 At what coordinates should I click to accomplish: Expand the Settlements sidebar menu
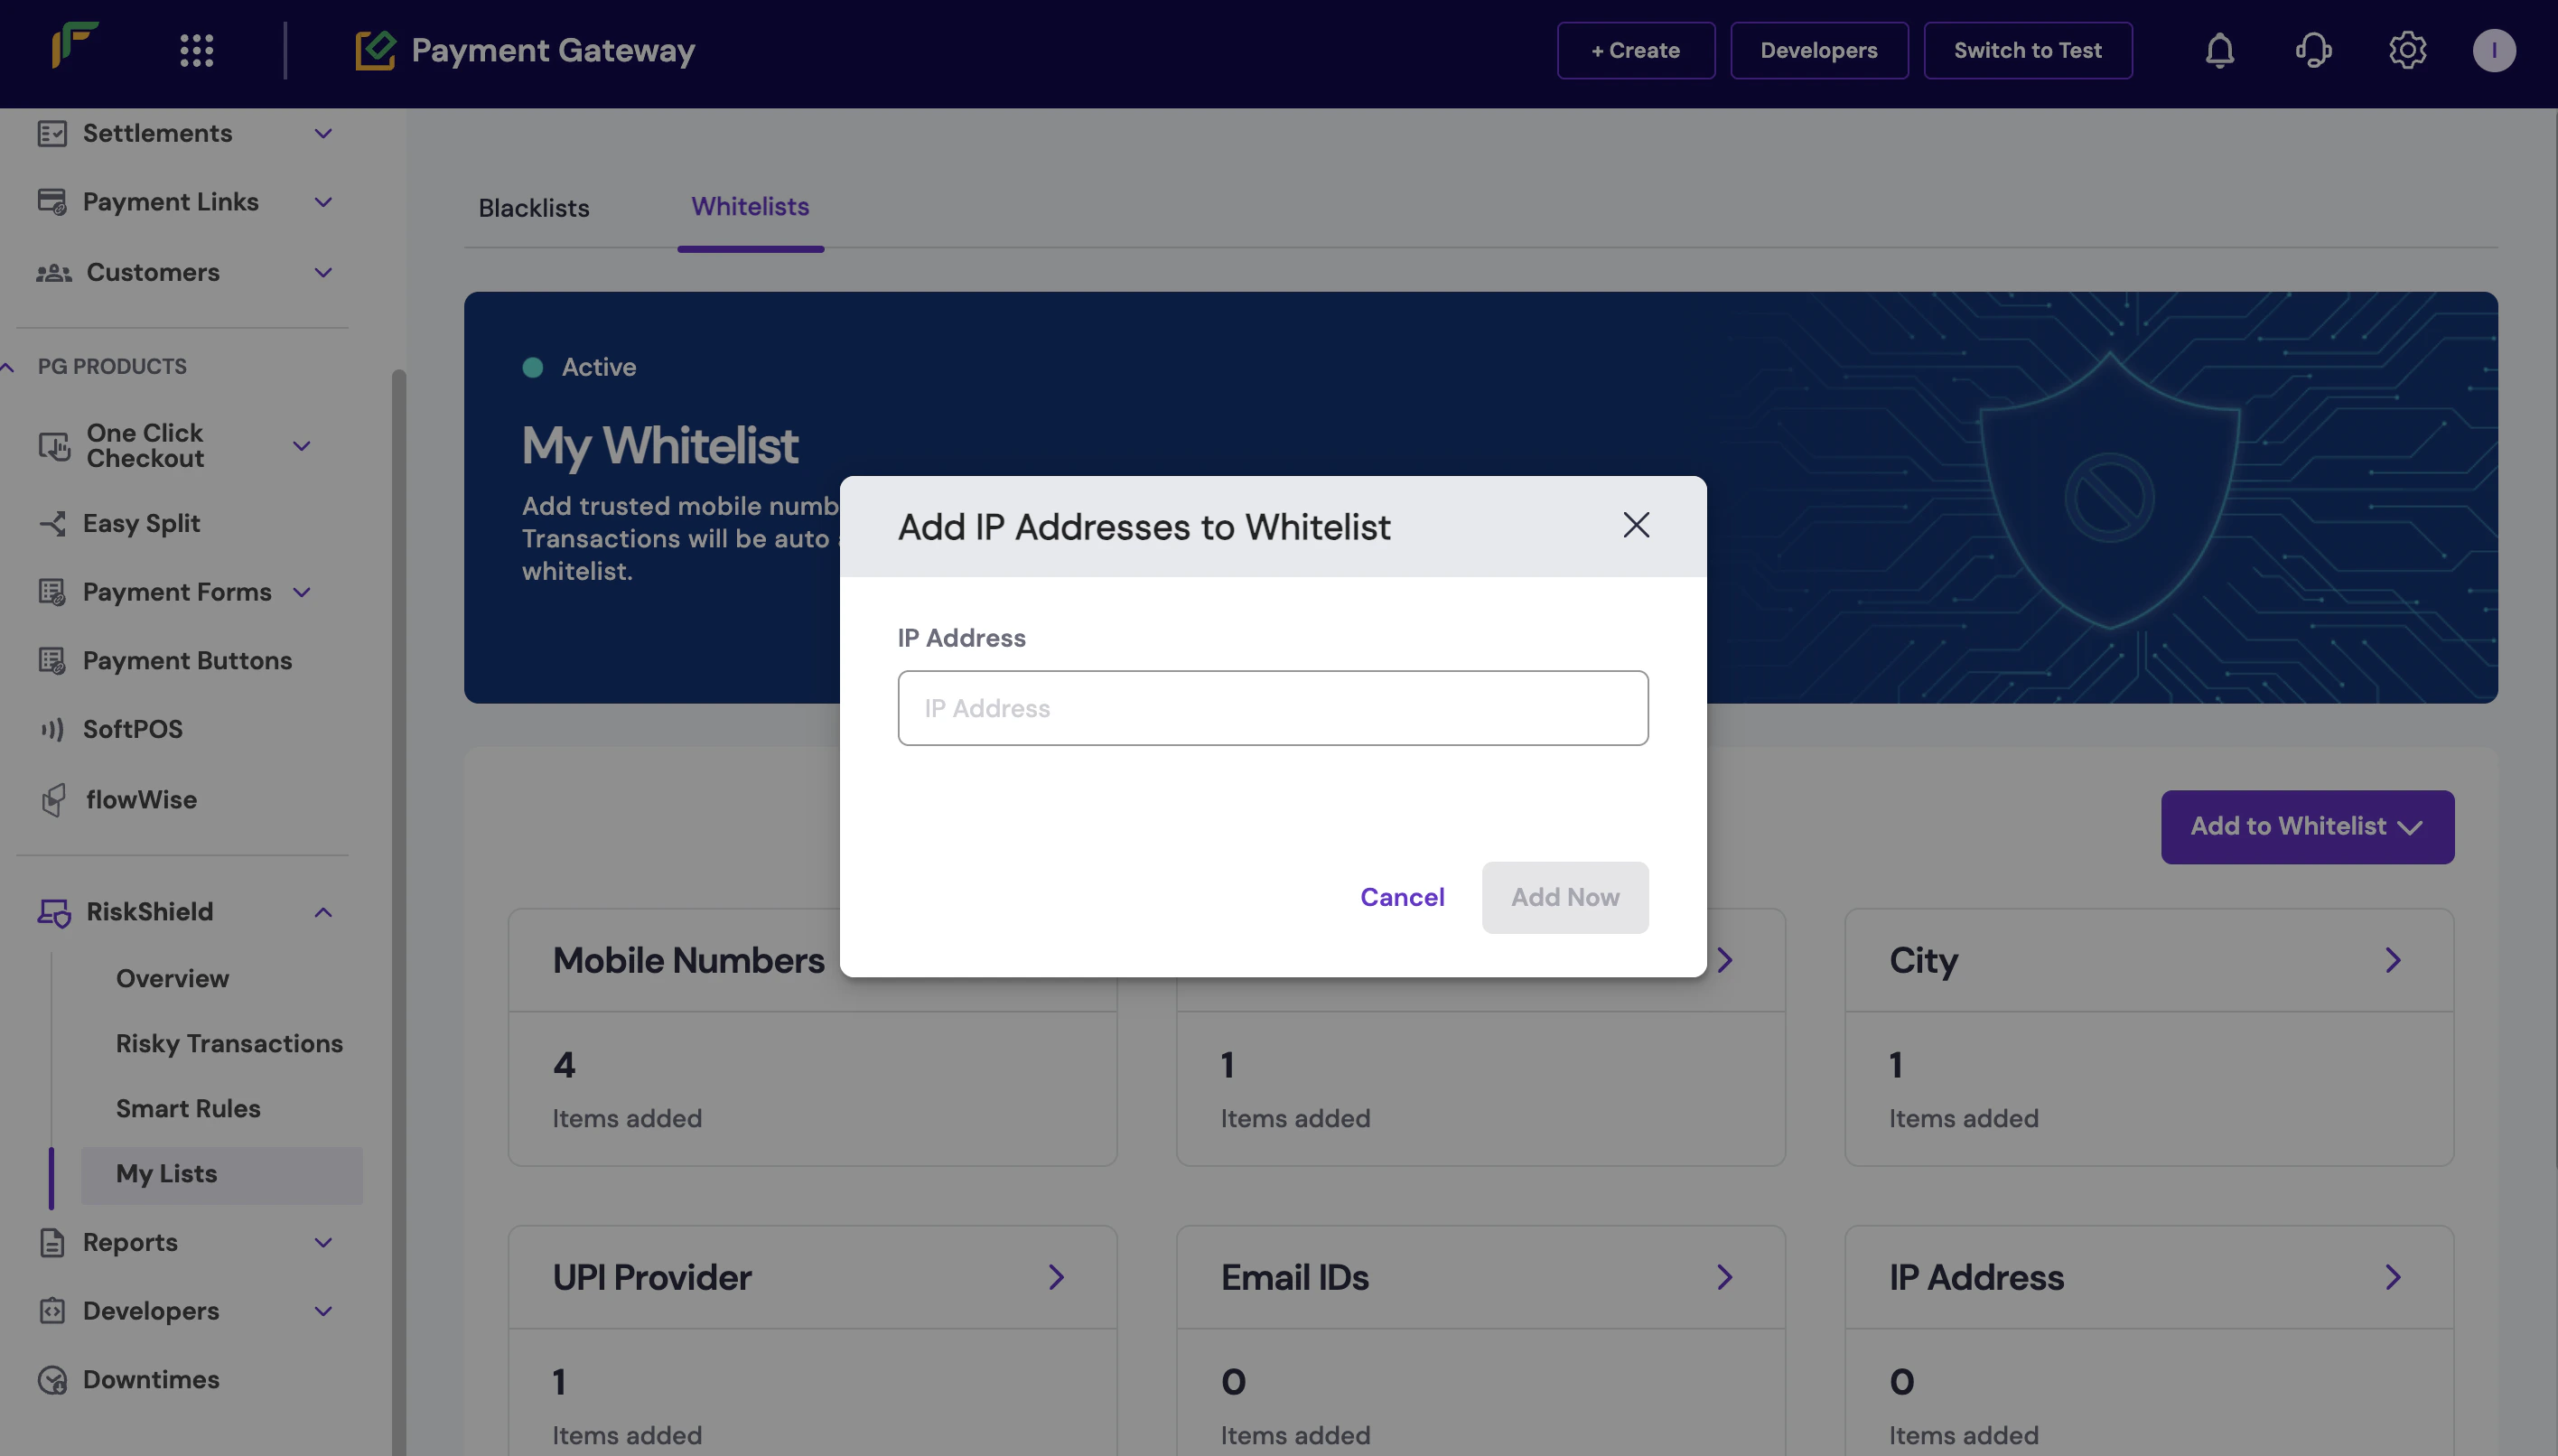[x=323, y=133]
